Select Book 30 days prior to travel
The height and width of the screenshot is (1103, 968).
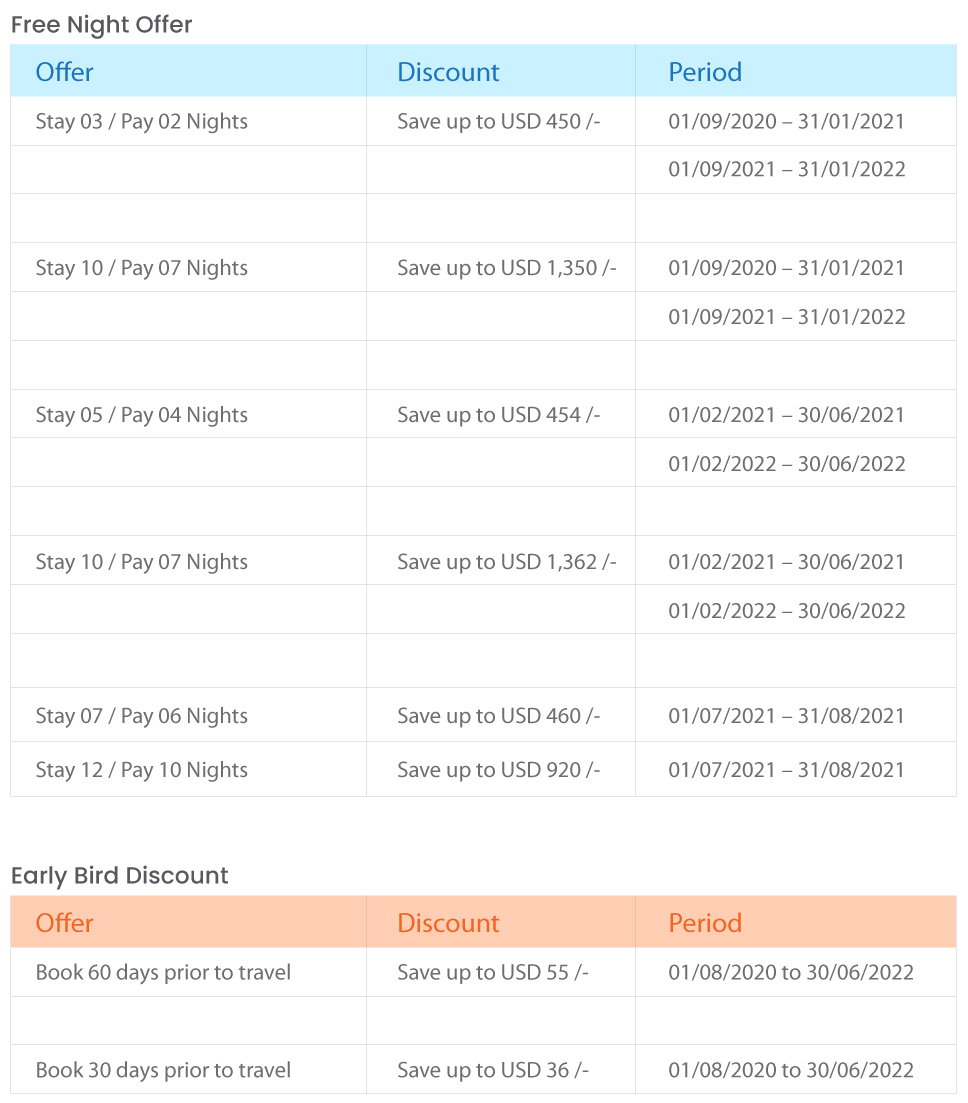163,1071
